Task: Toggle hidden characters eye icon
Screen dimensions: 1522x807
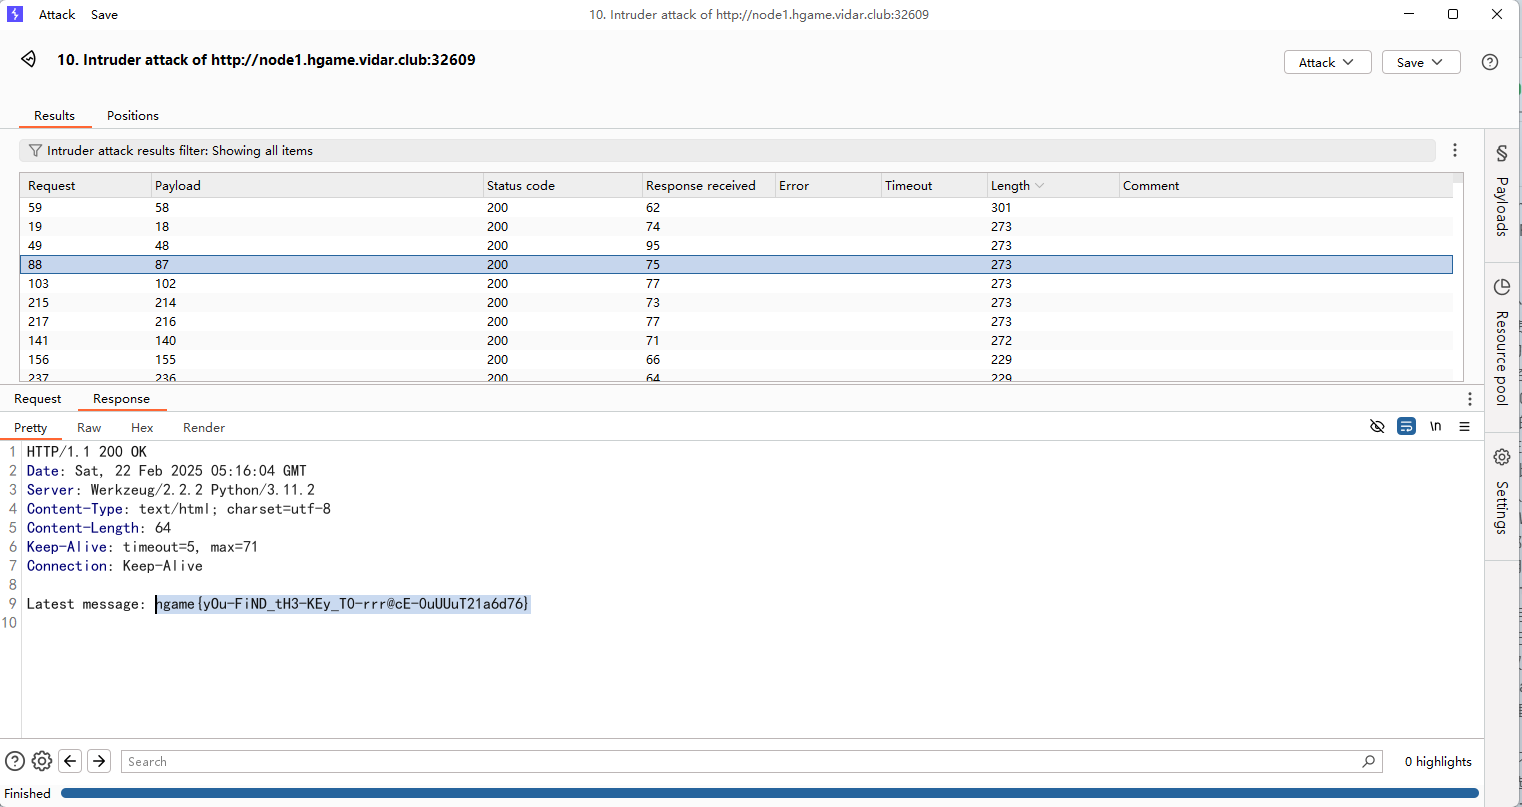Action: click(x=1377, y=427)
